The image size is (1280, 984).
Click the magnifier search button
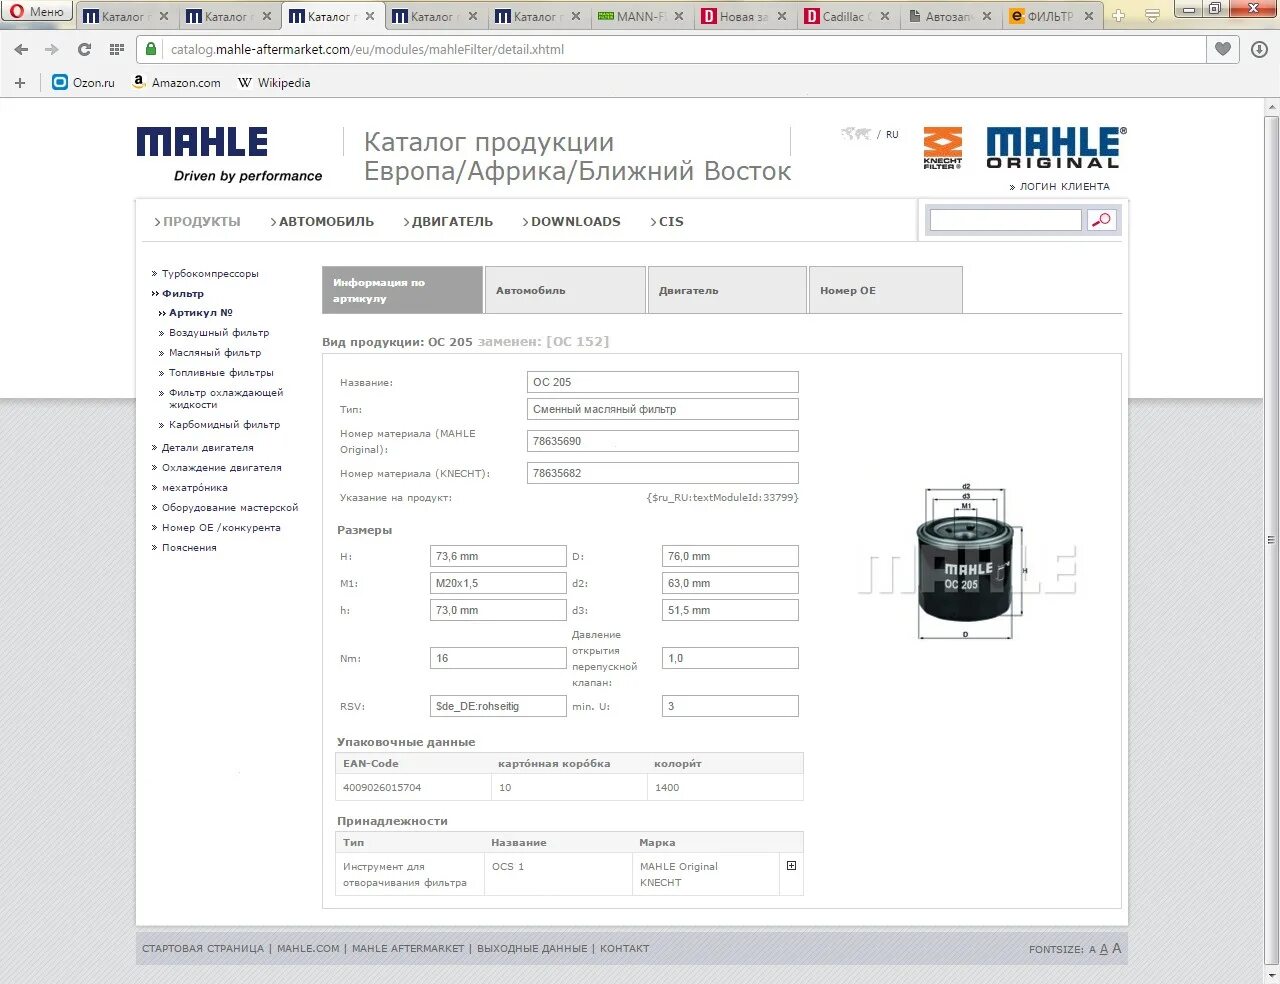tap(1101, 220)
